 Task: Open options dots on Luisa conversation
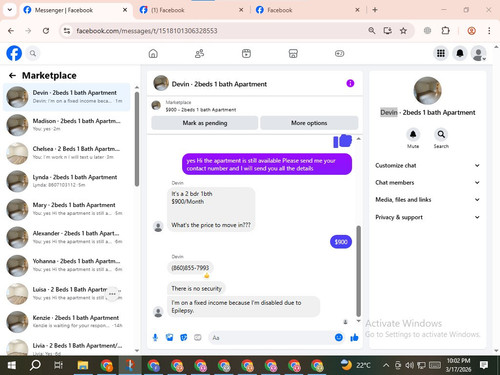point(112,294)
